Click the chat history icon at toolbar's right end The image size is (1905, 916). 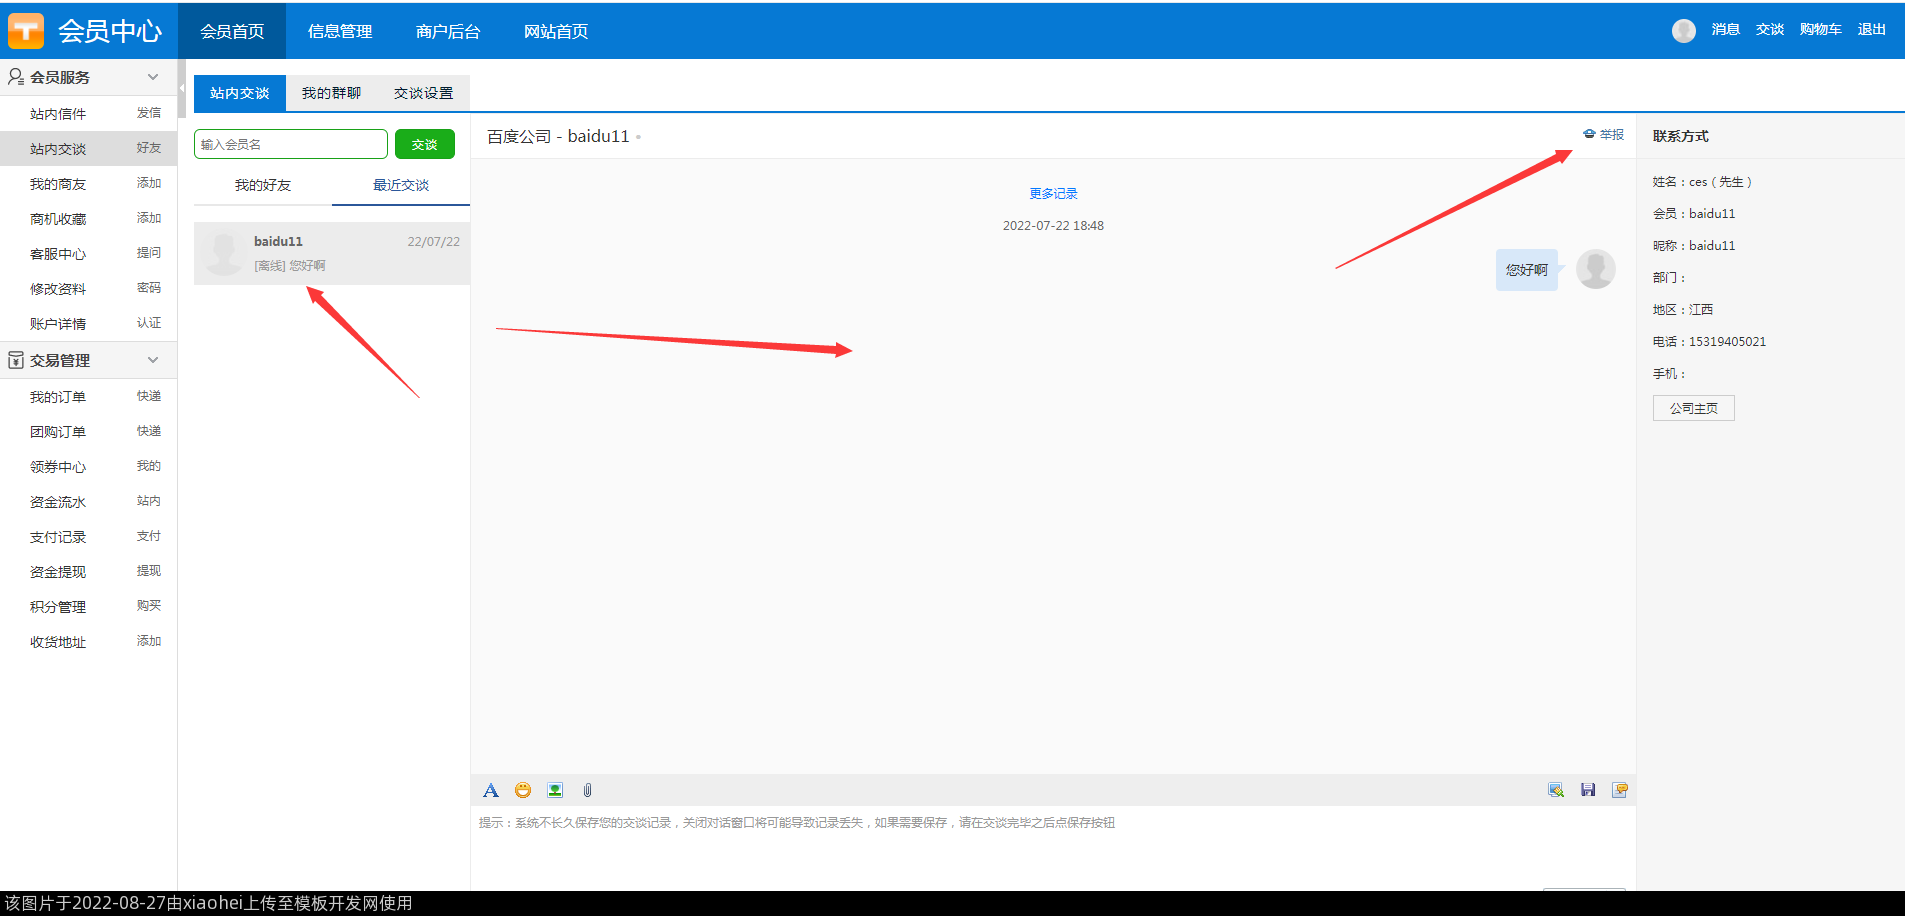(1620, 790)
